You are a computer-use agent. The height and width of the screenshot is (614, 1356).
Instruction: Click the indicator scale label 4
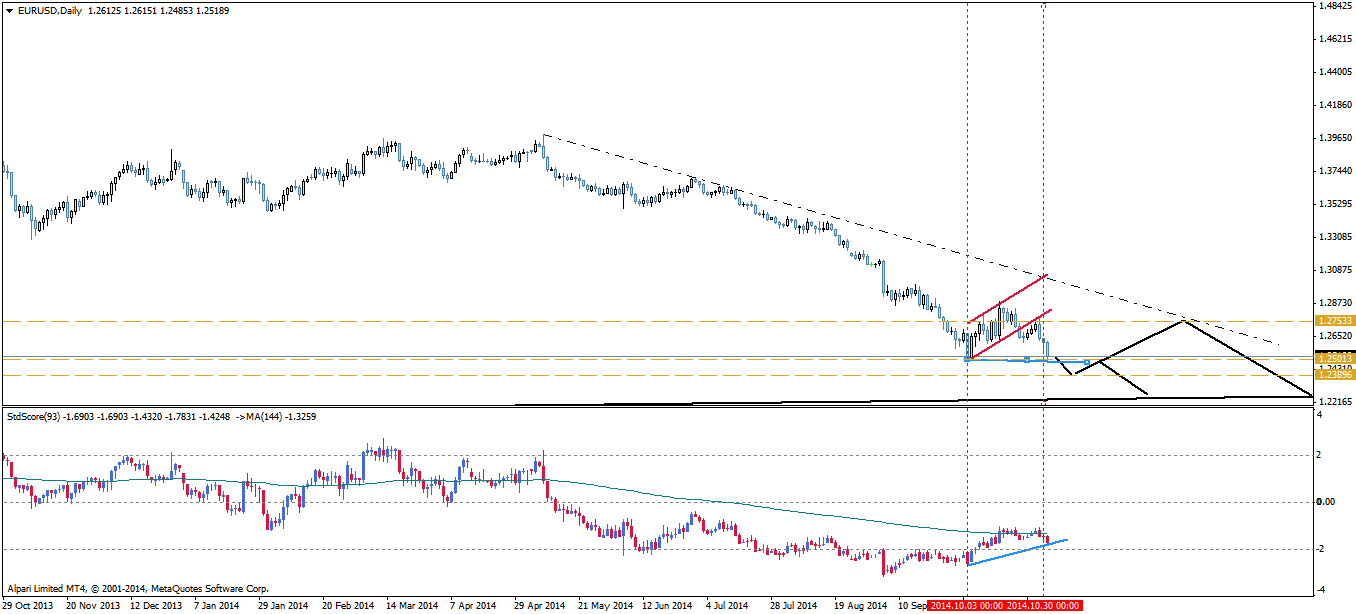point(1322,415)
